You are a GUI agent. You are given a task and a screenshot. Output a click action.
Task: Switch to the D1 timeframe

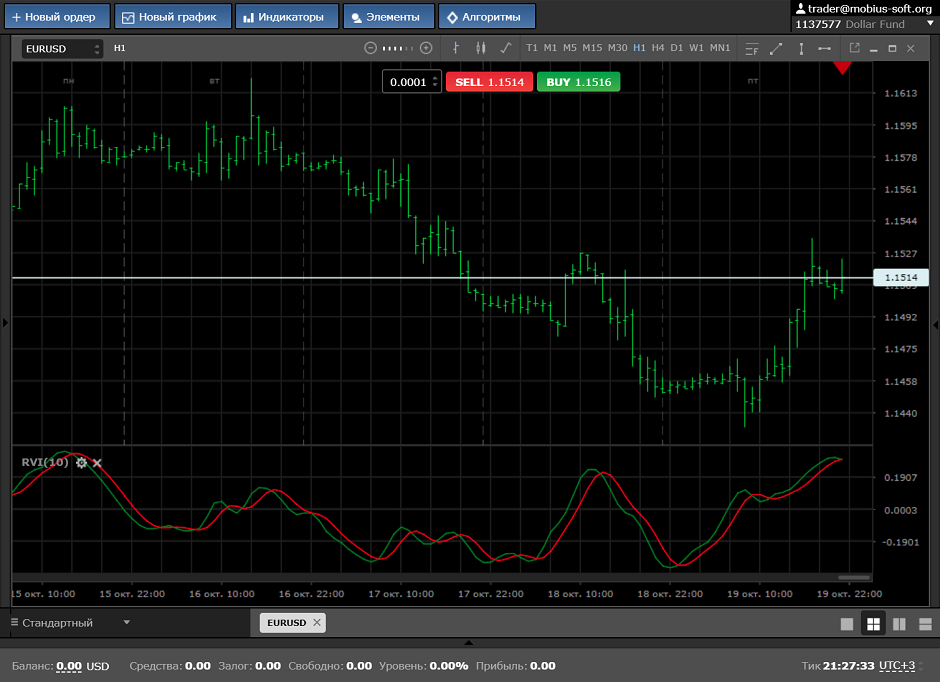coord(677,48)
